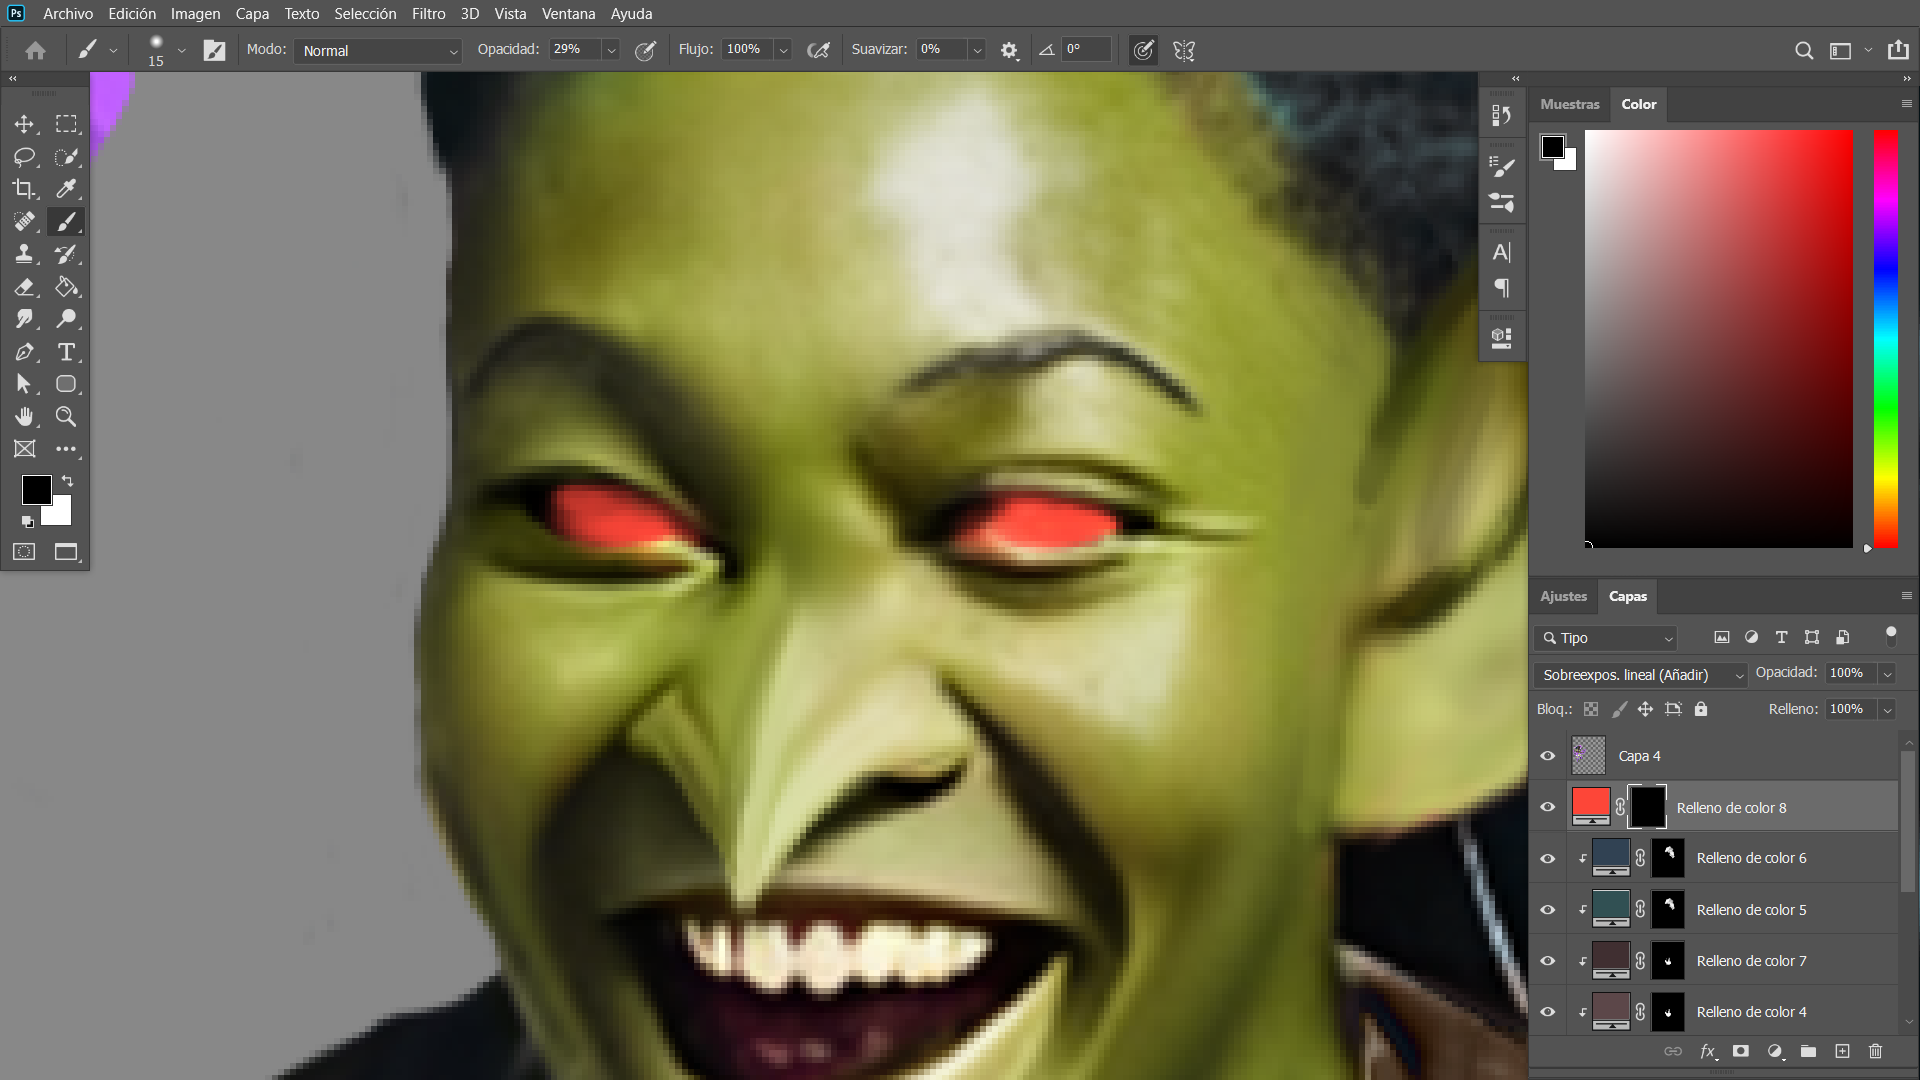The image size is (1920, 1080).
Task: Reset default foreground and background colors
Action: point(27,521)
